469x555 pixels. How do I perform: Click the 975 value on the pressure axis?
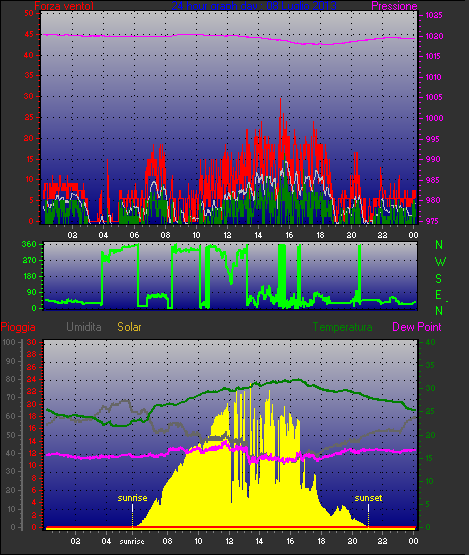coord(433,221)
